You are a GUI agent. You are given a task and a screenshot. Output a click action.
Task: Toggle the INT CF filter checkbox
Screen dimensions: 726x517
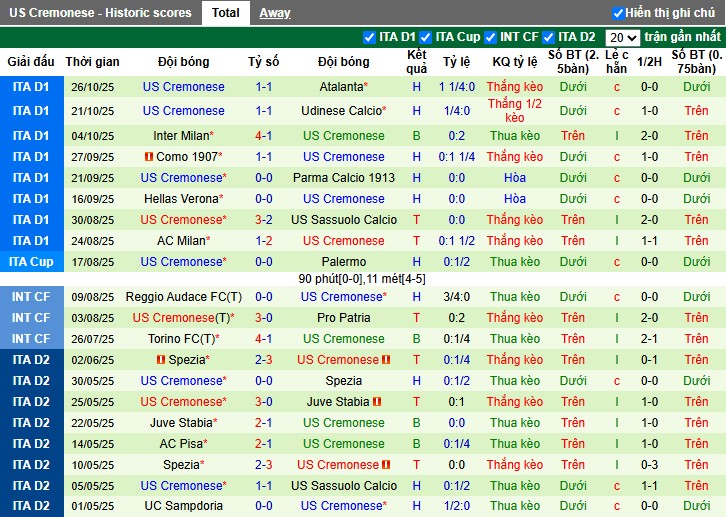pyautogui.click(x=490, y=37)
